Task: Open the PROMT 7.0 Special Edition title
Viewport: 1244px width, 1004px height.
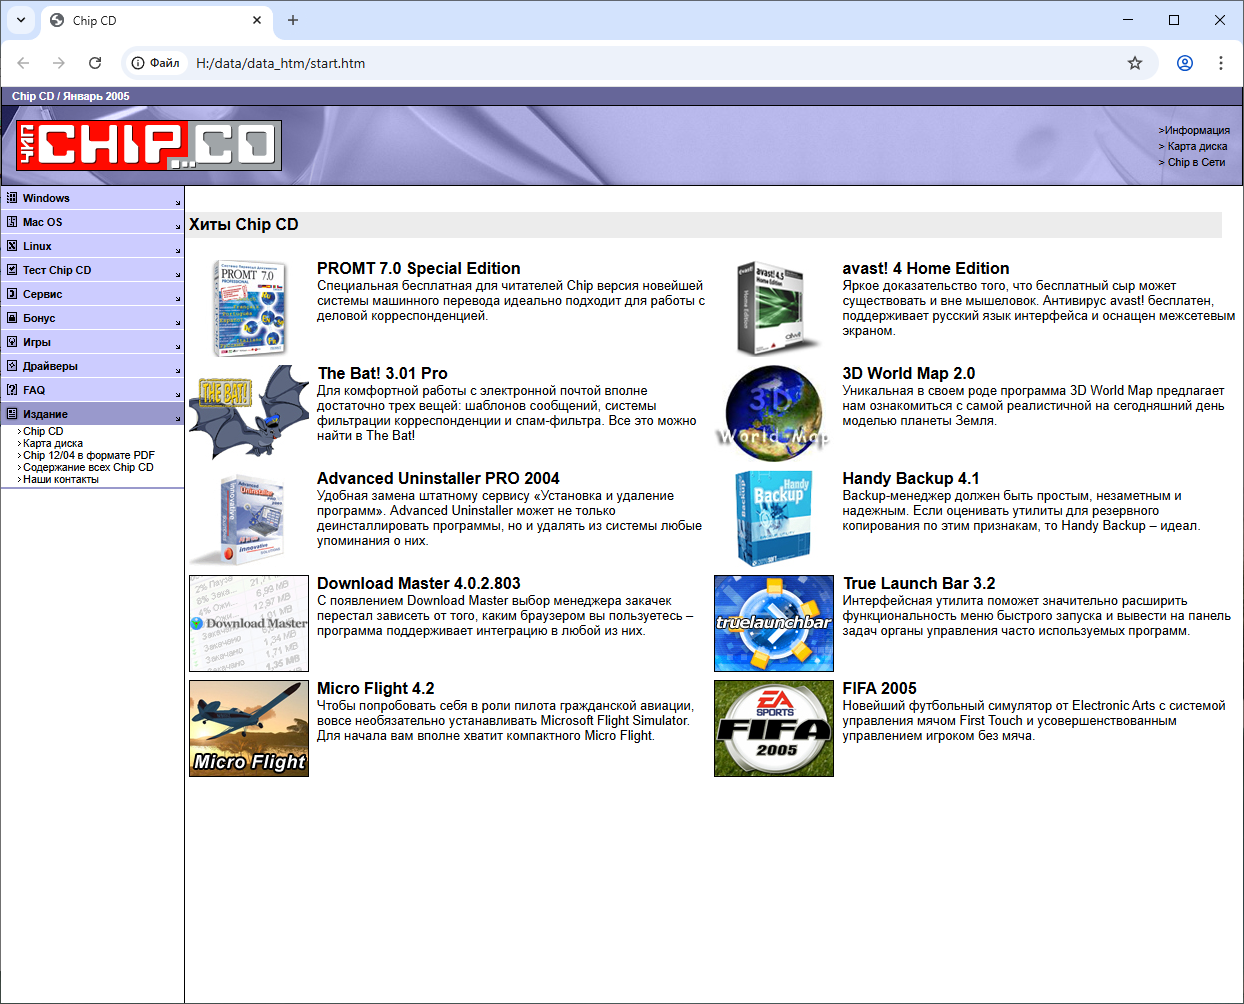Action: 419,268
